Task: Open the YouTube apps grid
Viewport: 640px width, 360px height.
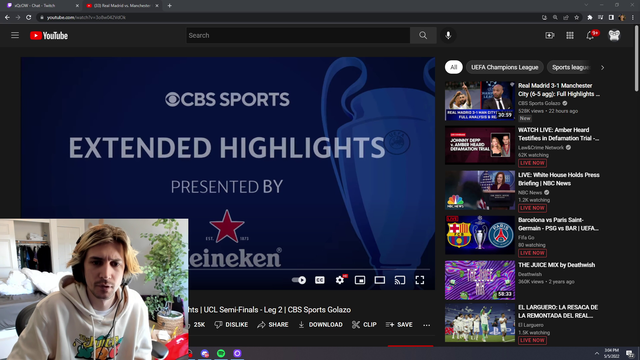Action: click(x=570, y=36)
